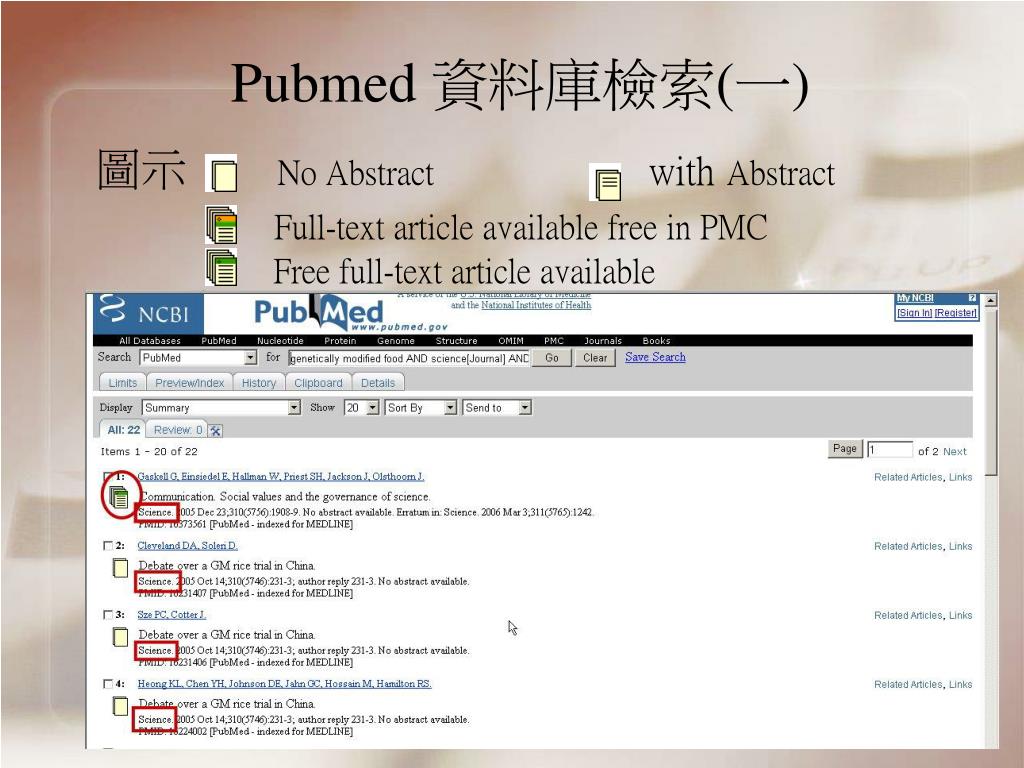The image size is (1024, 768).
Task: Check the box for result 1
Action: click(108, 476)
